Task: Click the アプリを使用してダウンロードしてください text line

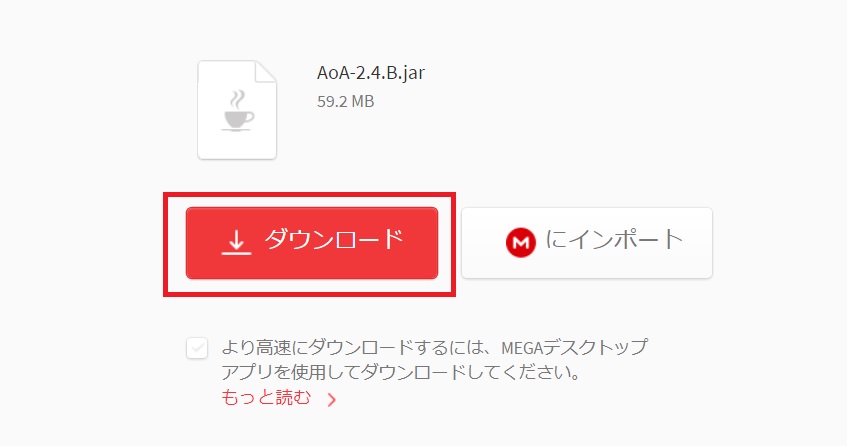Action: (x=401, y=373)
